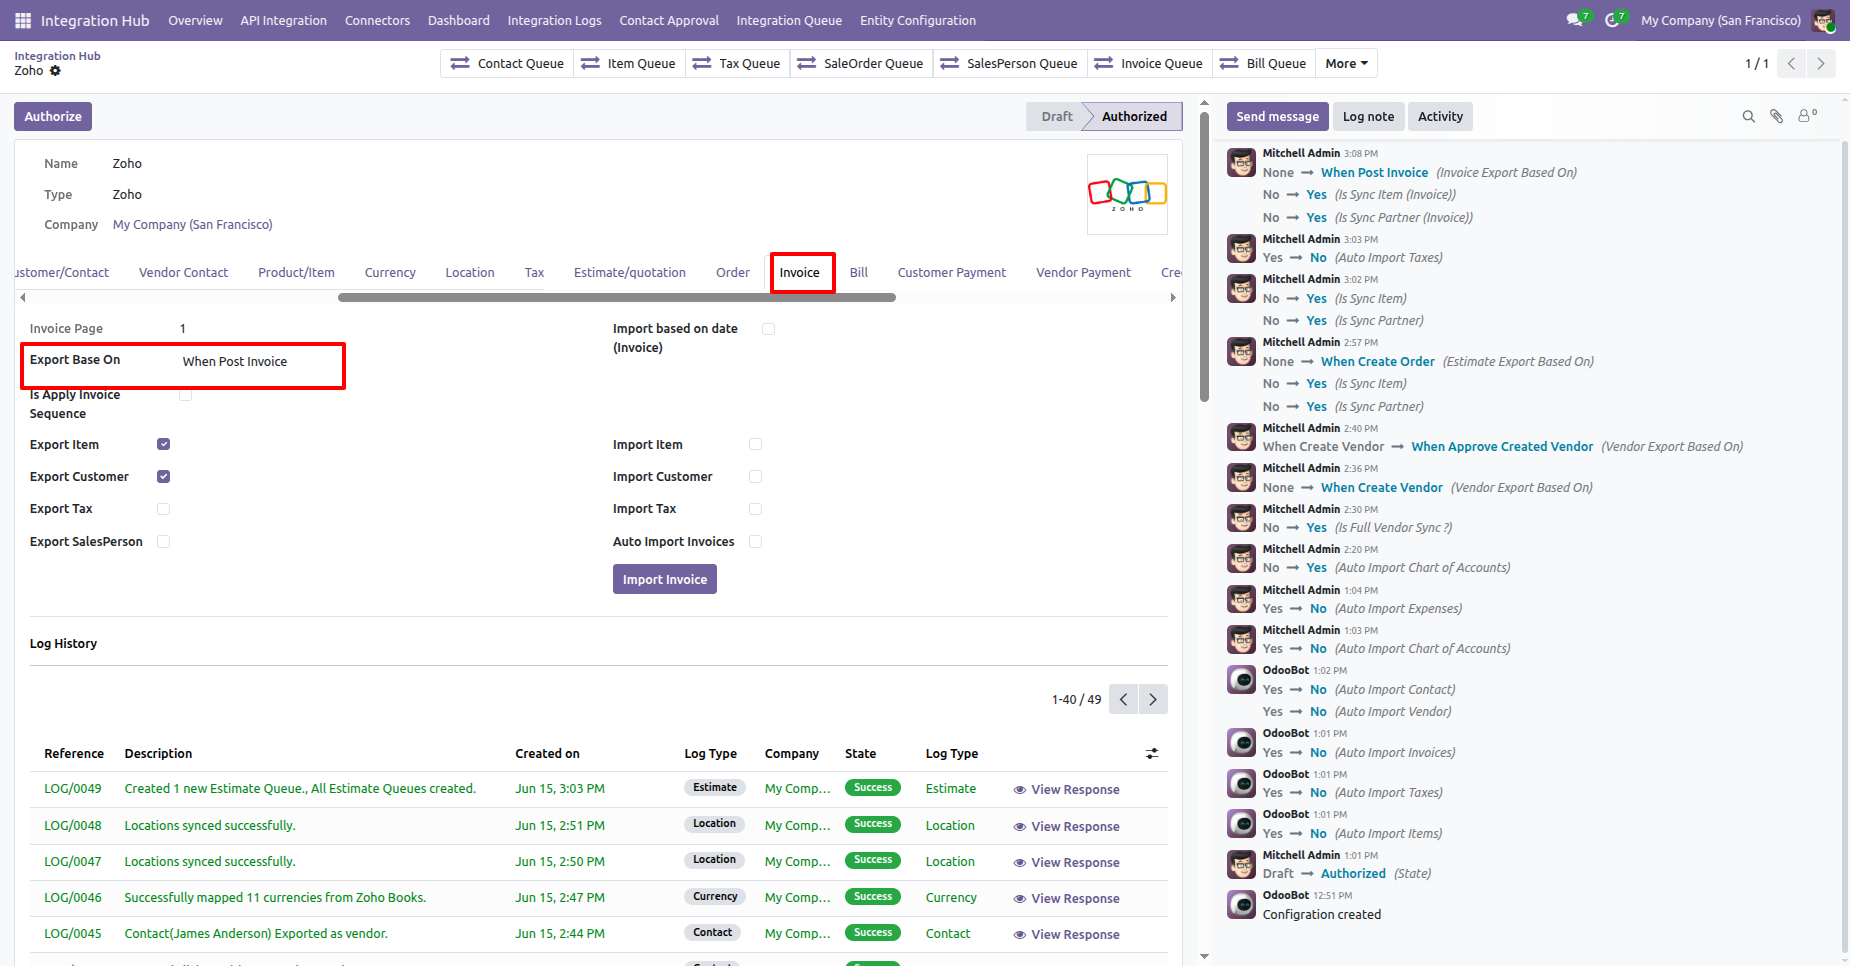Viewport: 1850px width, 966px height.
Task: View Response for LOG/0047
Action: point(1066,863)
